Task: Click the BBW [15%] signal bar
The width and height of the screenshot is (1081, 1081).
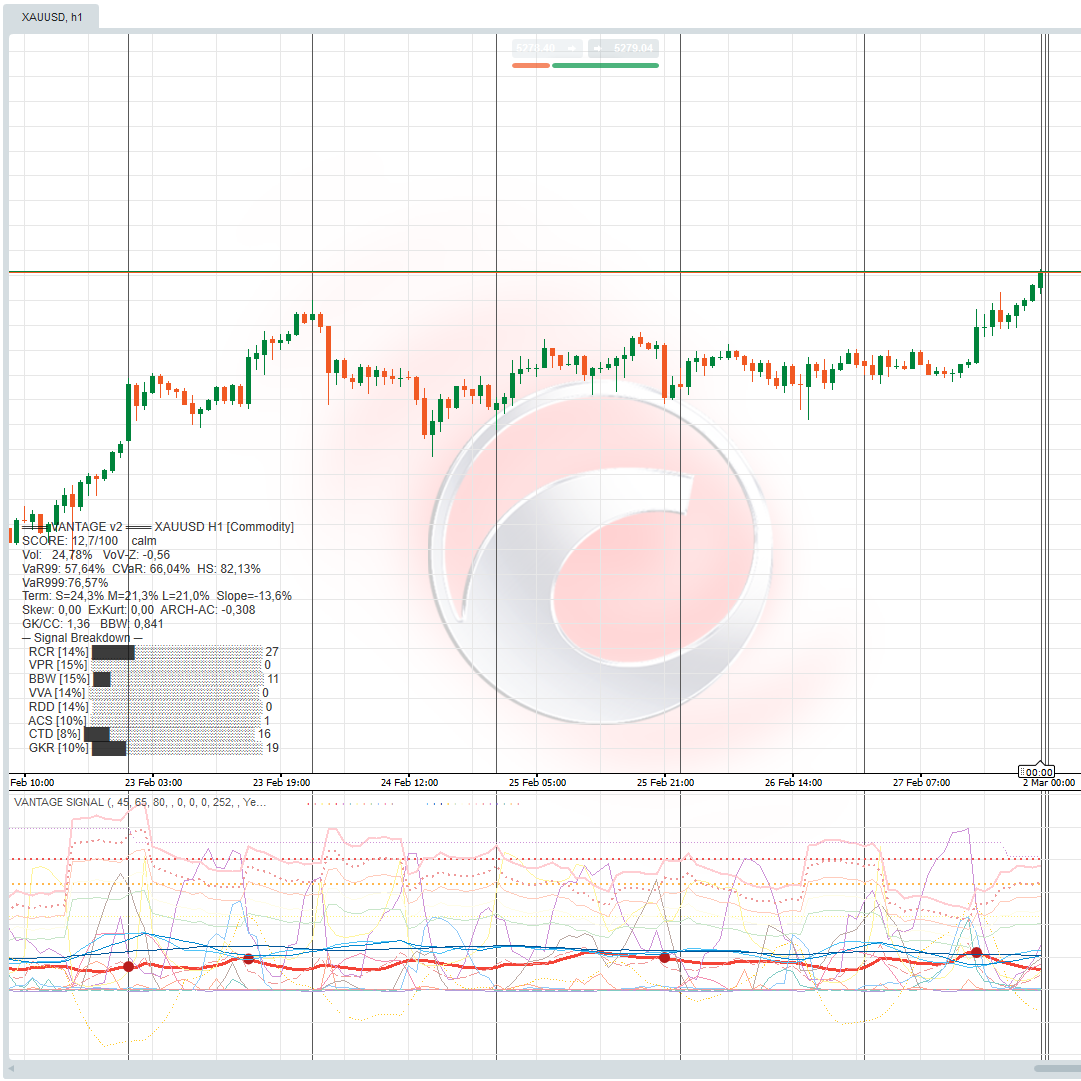Action: pos(101,679)
